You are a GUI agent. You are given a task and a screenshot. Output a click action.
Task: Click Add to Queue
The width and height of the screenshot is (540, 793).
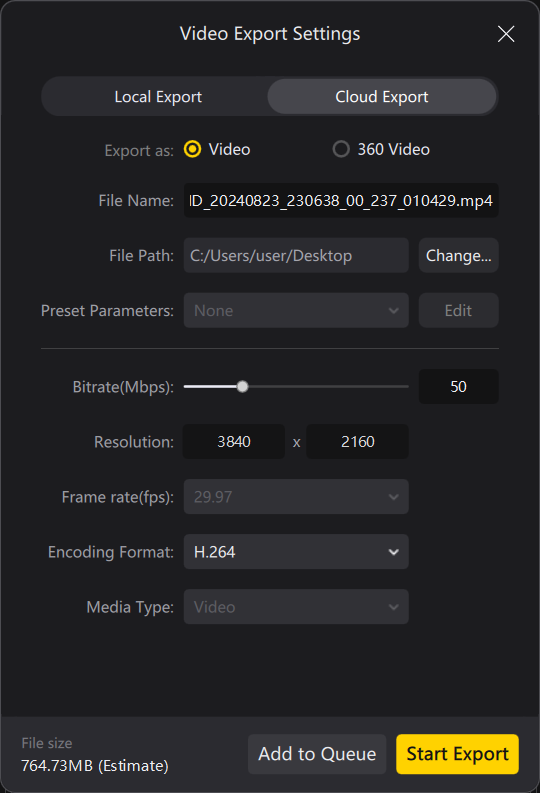[317, 754]
